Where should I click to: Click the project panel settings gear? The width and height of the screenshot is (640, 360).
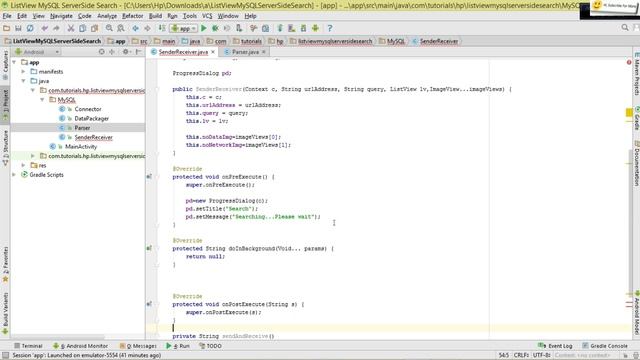[x=126, y=52]
